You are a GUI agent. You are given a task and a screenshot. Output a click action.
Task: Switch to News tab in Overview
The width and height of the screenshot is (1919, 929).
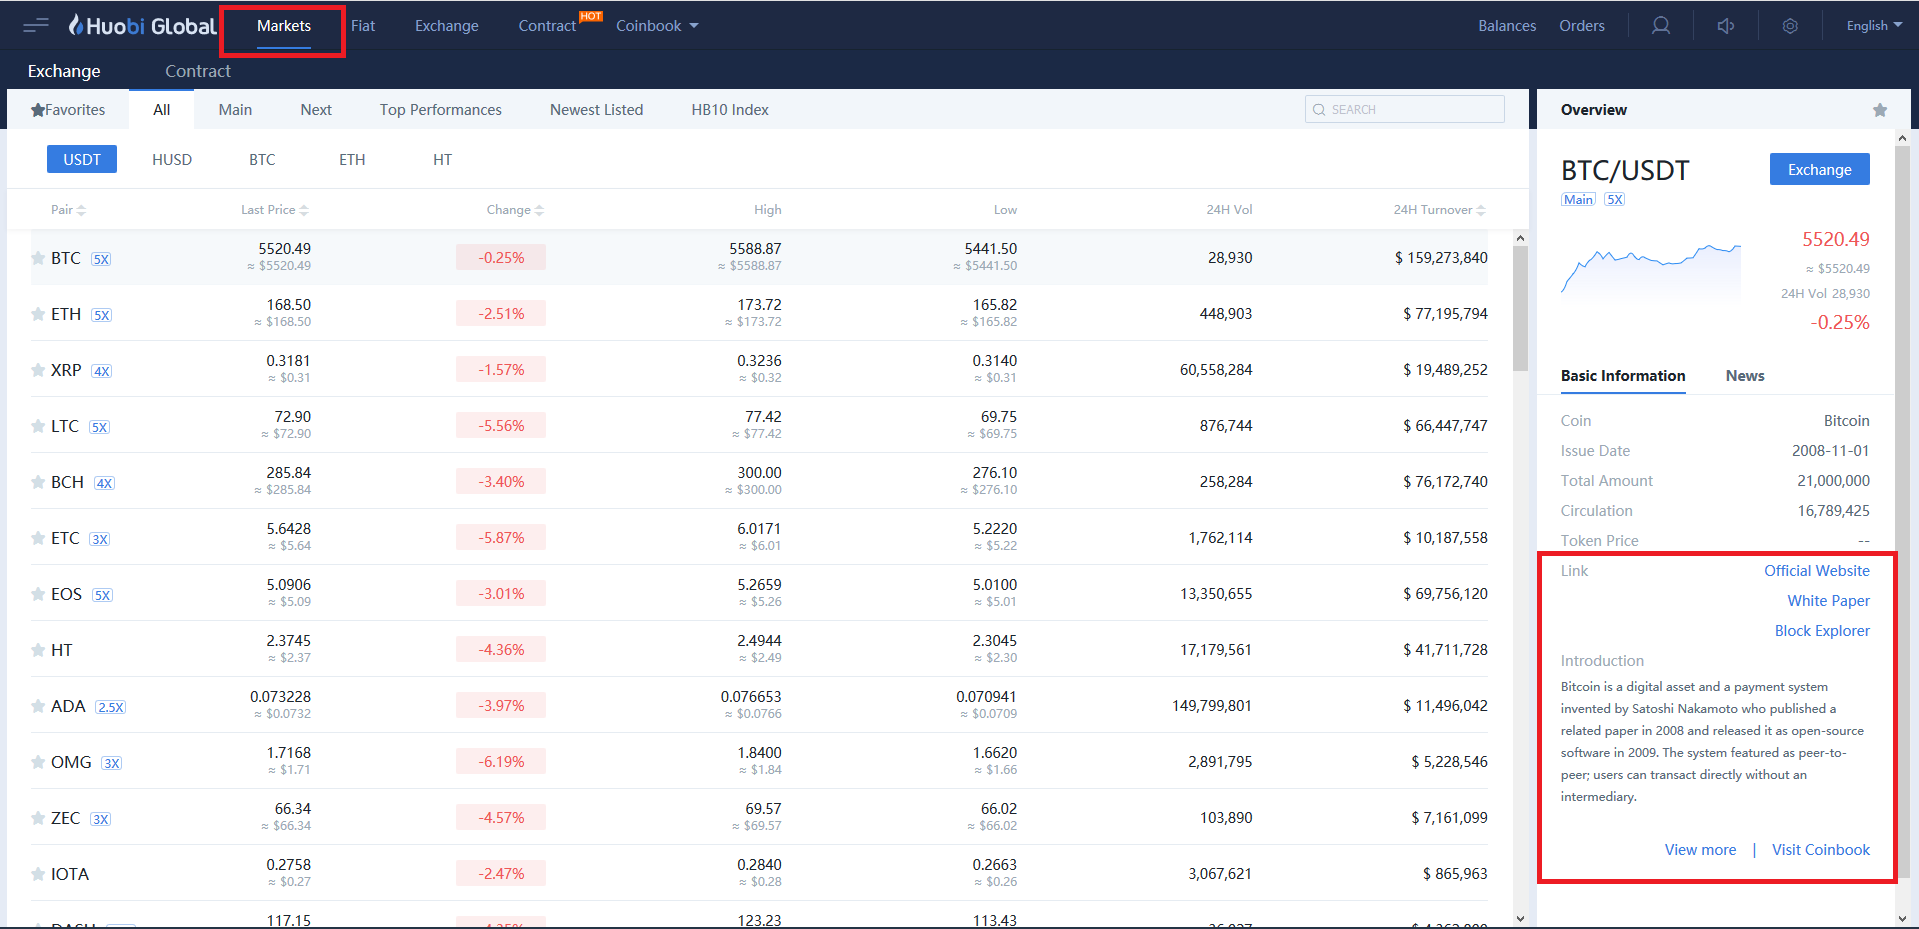(1745, 376)
